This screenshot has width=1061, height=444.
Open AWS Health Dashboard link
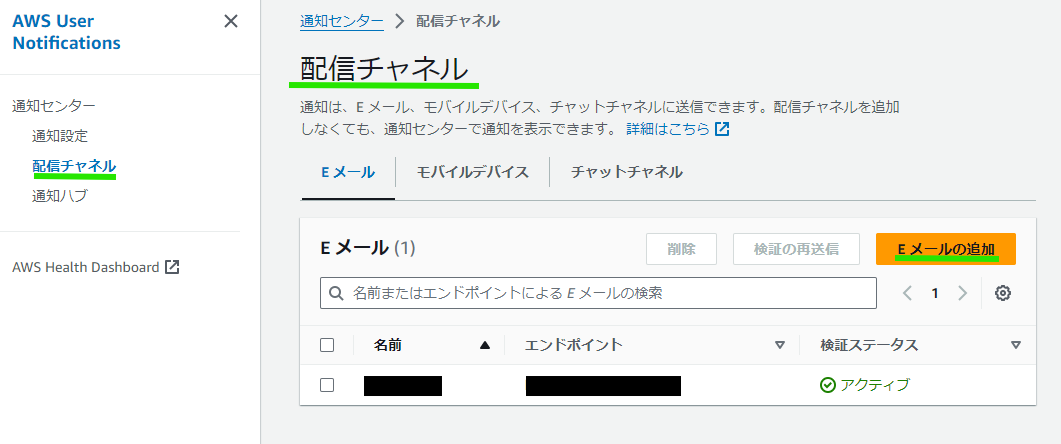tap(85, 267)
